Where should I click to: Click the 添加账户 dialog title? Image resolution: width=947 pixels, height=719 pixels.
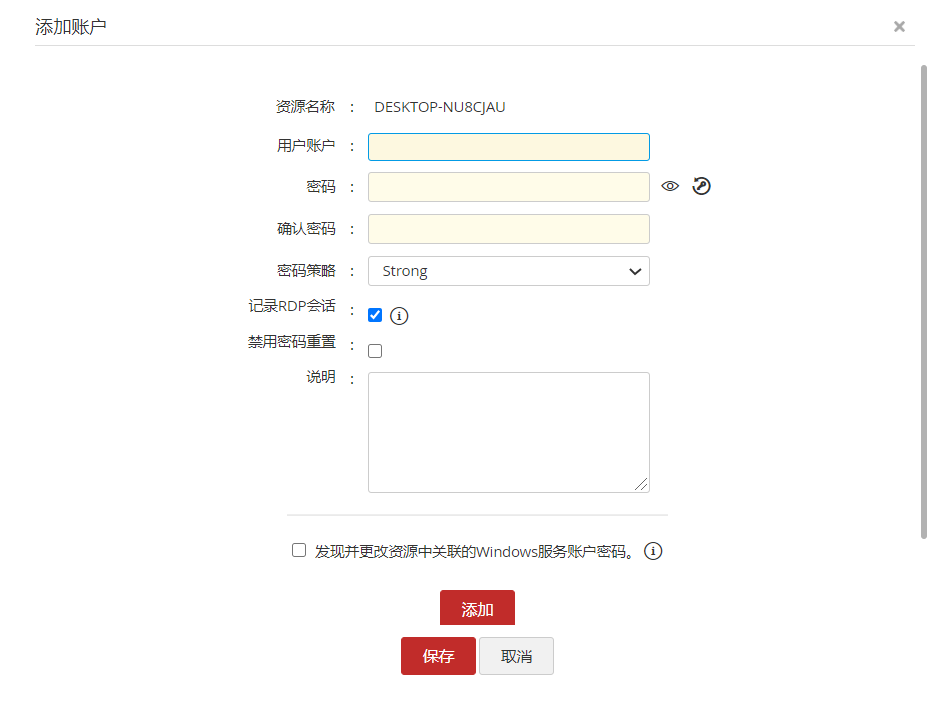[71, 27]
